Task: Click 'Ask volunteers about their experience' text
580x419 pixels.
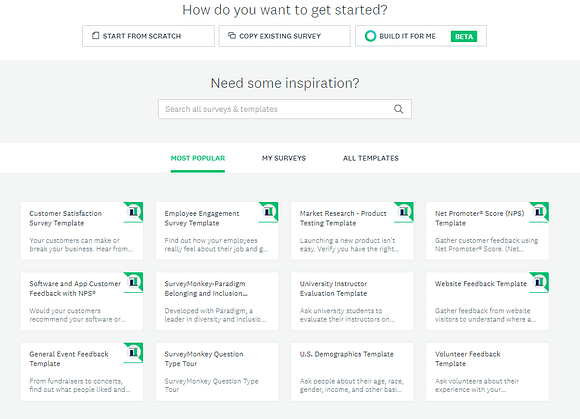Action: click(x=477, y=385)
